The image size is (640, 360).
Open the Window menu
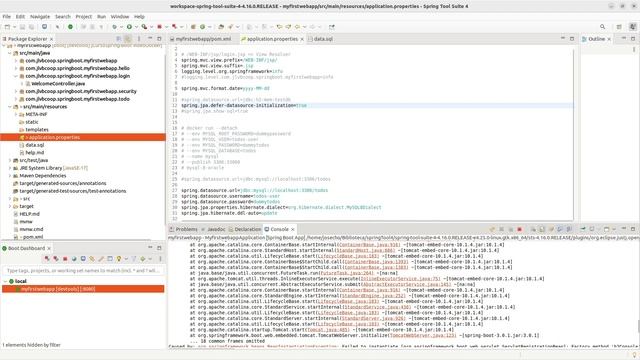tap(120, 17)
